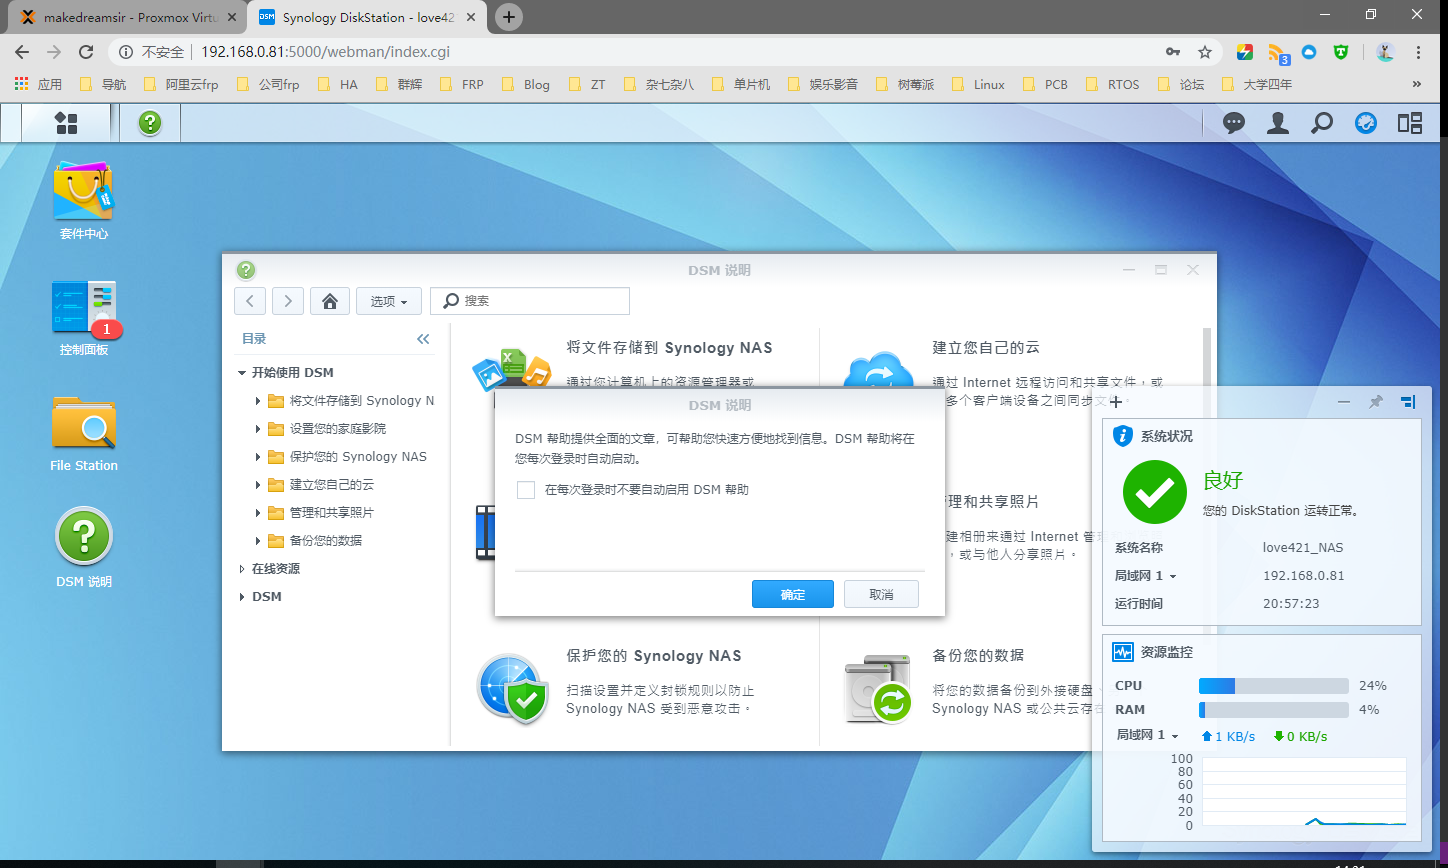
Task: Click the DSM taskbar search magnifier icon
Action: point(1322,123)
